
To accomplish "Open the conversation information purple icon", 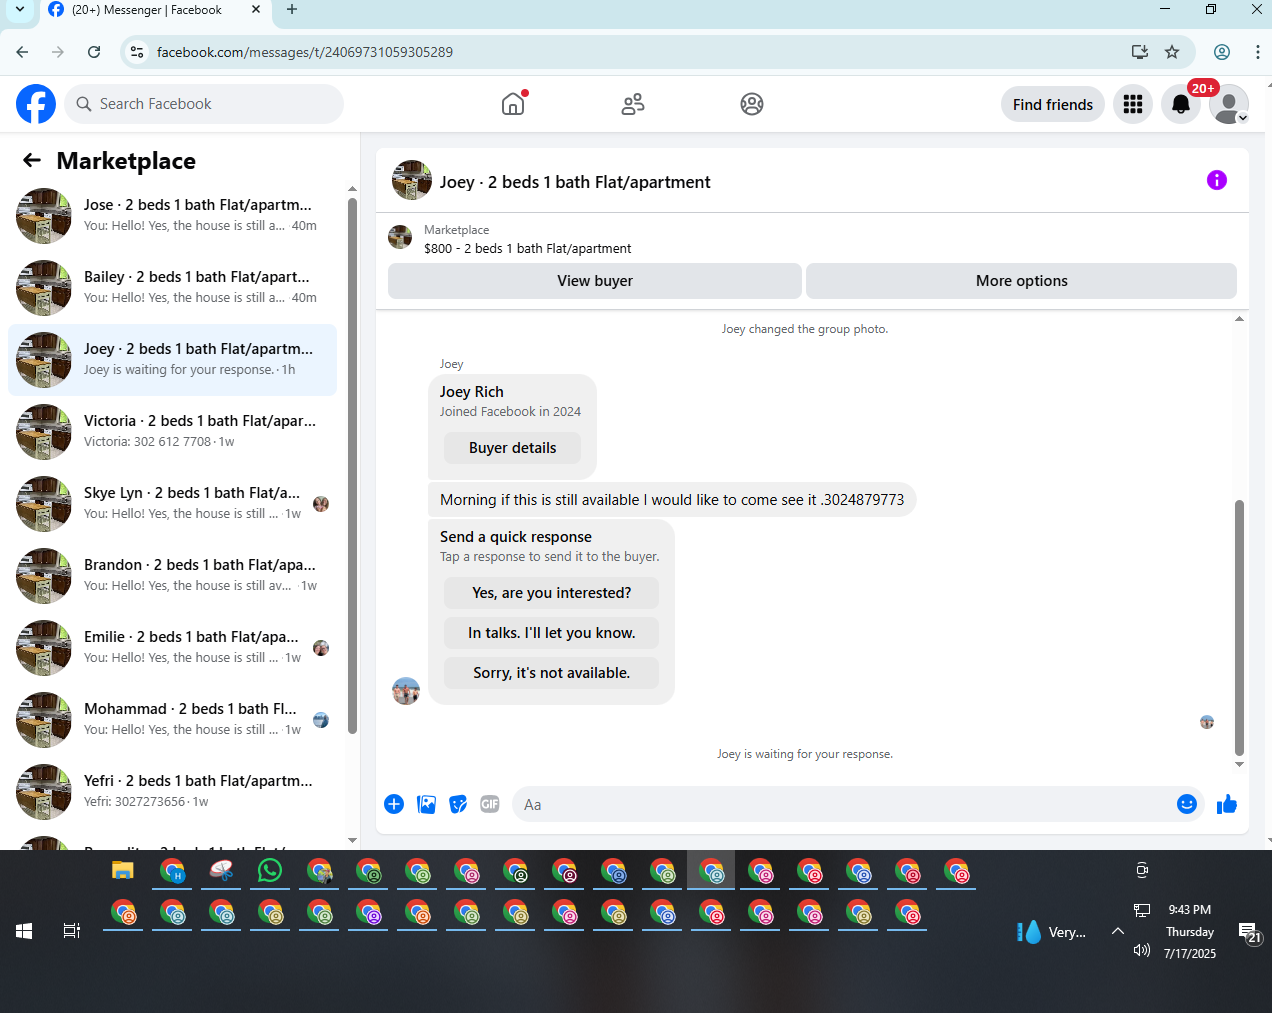I will click(1217, 180).
